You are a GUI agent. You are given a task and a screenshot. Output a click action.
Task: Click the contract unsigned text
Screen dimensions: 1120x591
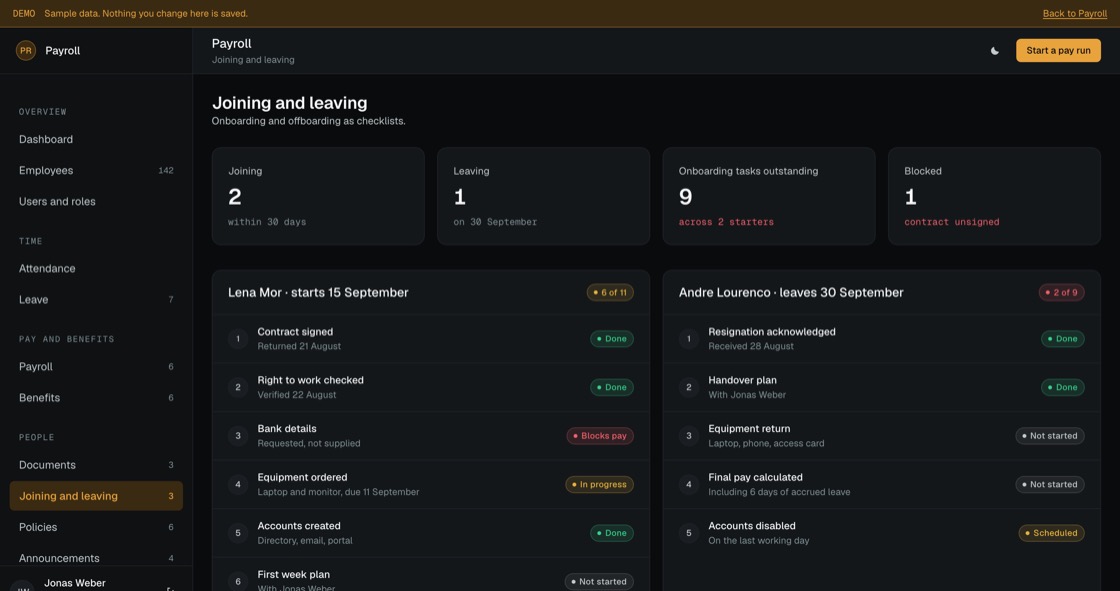tap(951, 222)
